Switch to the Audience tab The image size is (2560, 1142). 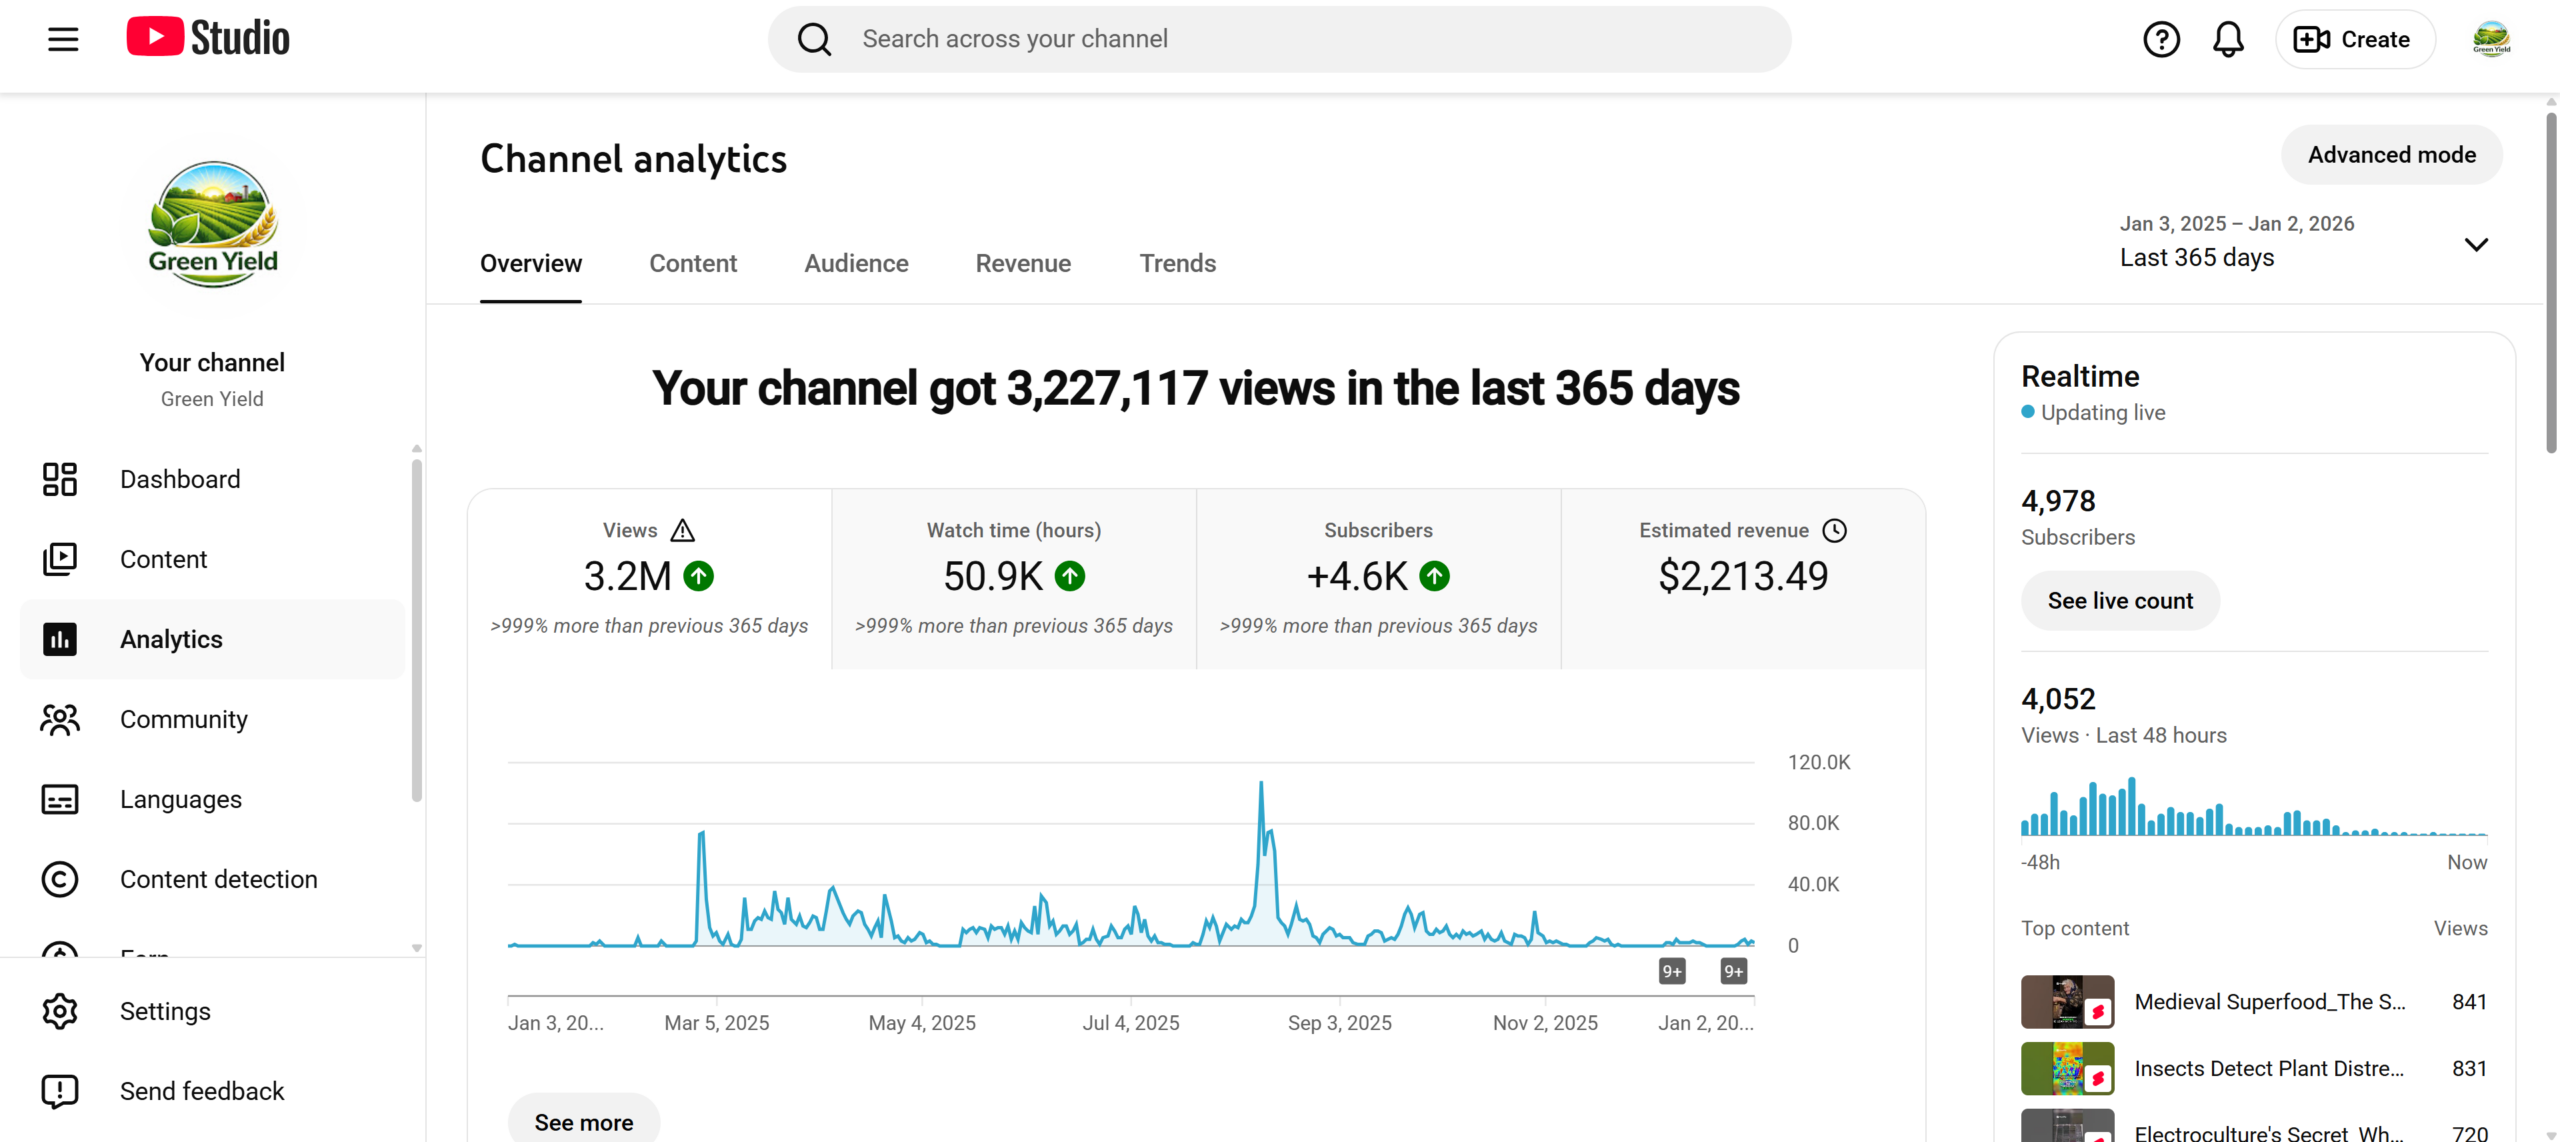[x=856, y=263]
